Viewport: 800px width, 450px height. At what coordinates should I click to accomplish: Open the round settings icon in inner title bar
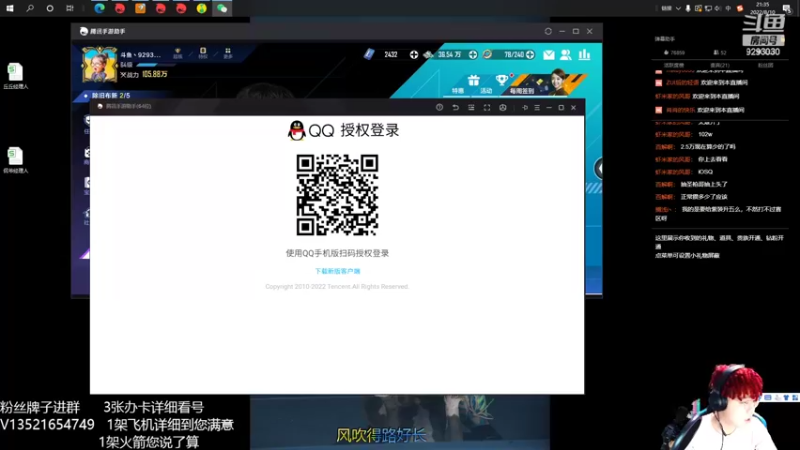point(503,108)
